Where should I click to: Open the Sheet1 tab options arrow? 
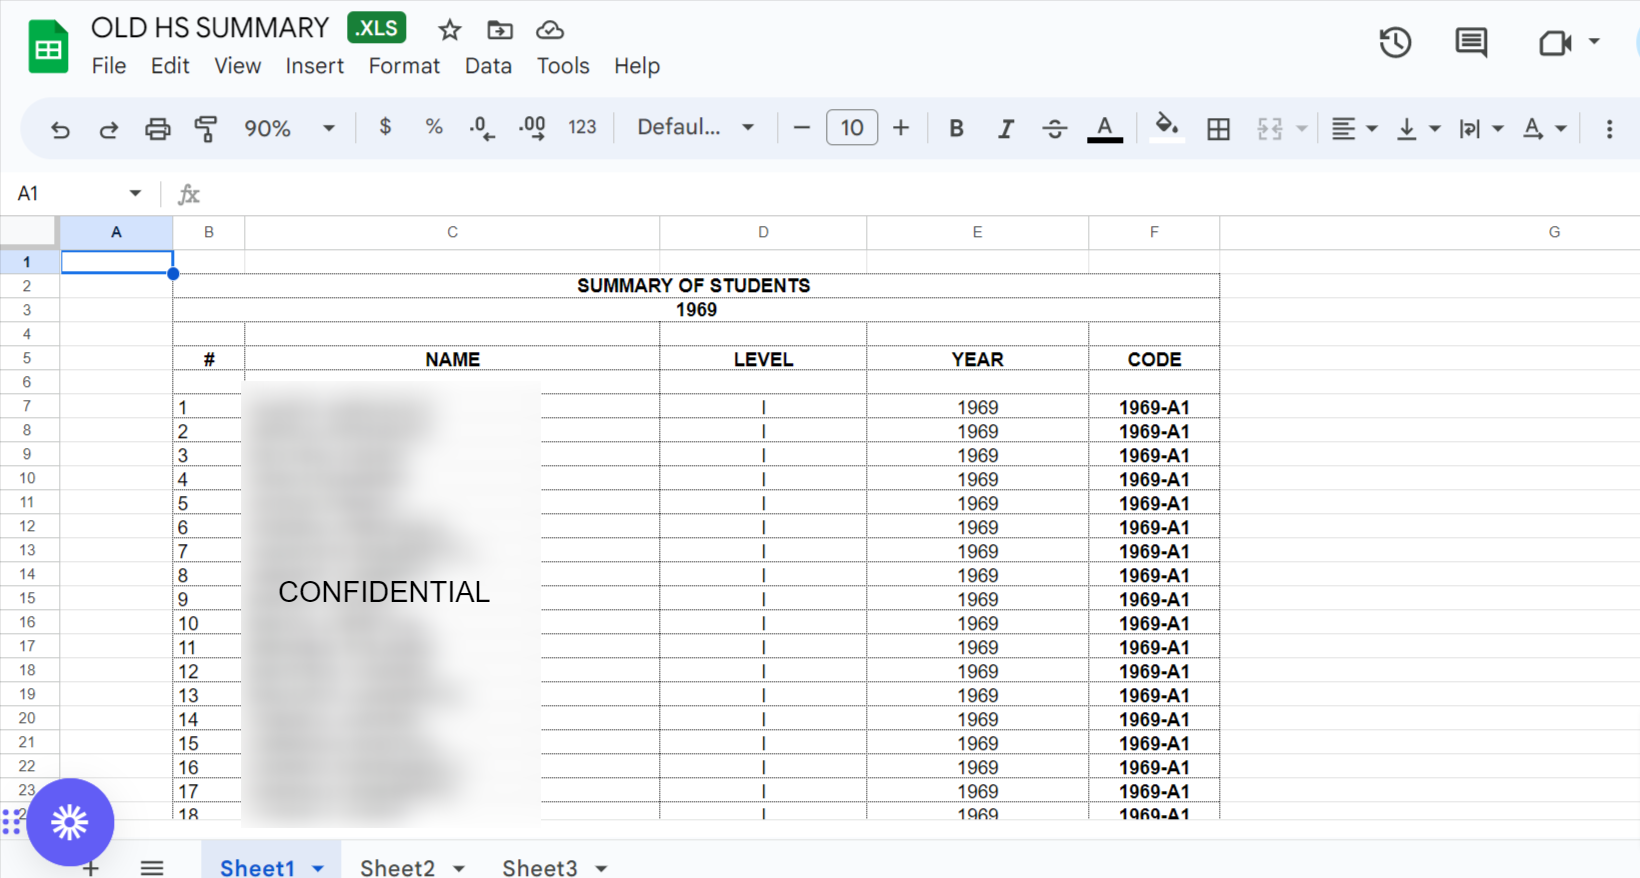[318, 868]
